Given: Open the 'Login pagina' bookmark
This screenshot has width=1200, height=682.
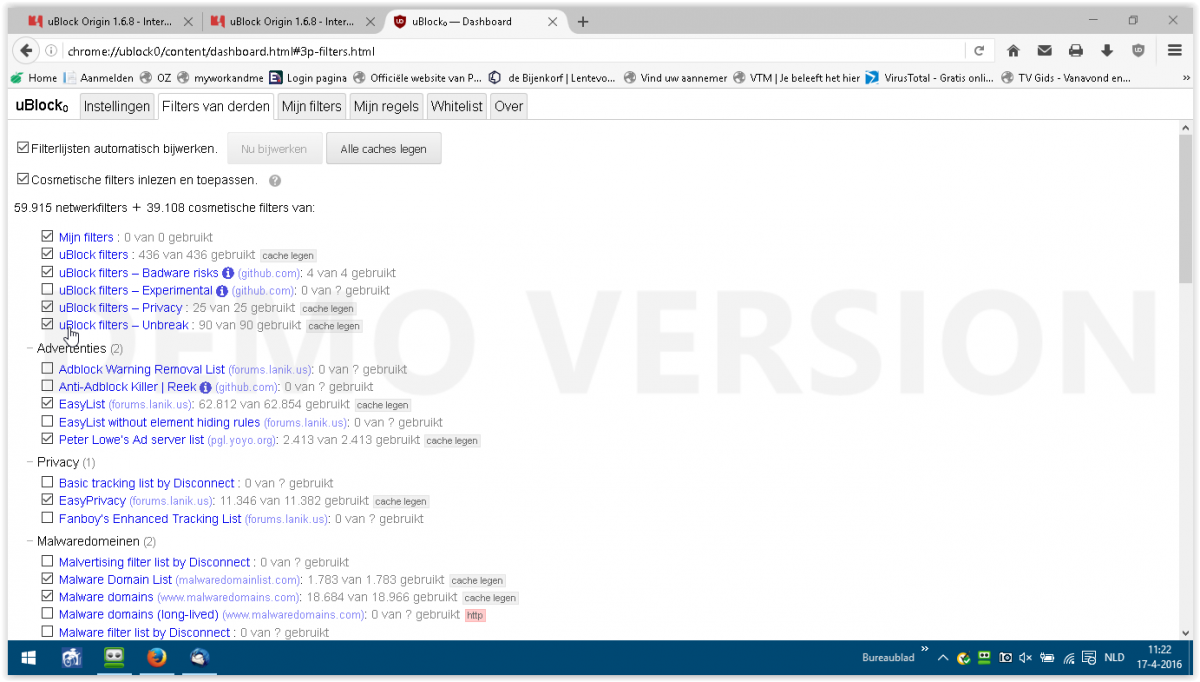Looking at the screenshot, I should click(308, 77).
